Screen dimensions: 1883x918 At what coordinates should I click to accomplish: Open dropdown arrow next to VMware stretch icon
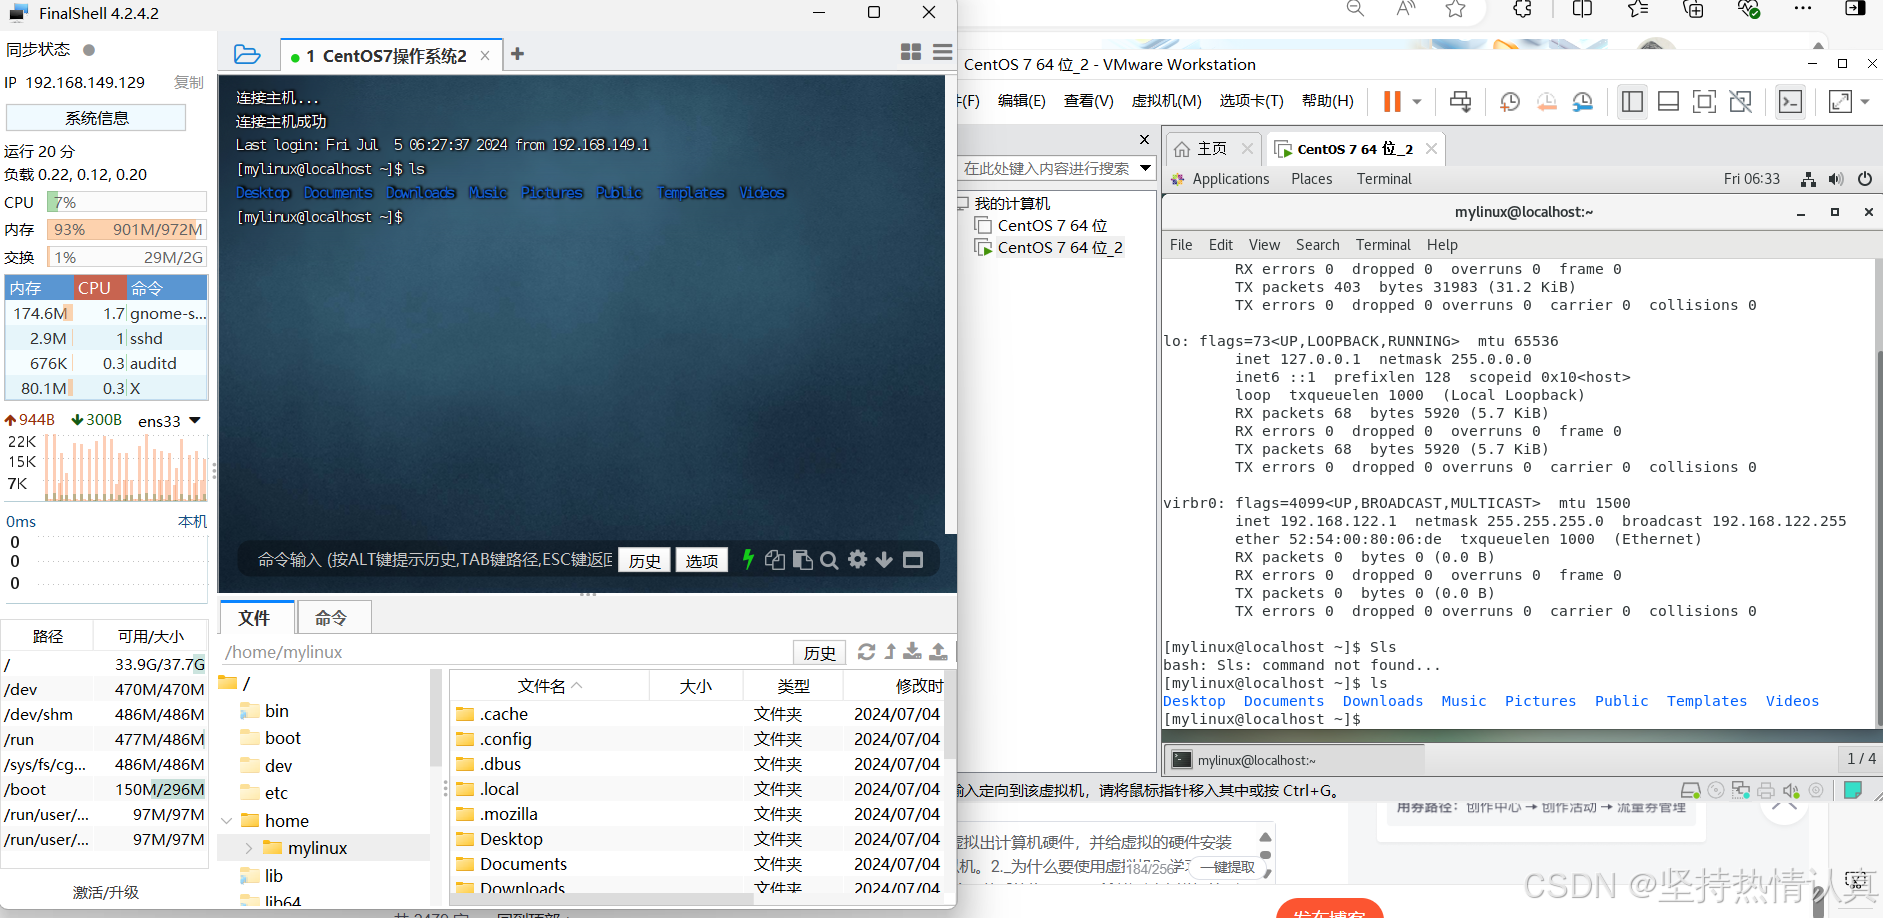(x=1865, y=101)
